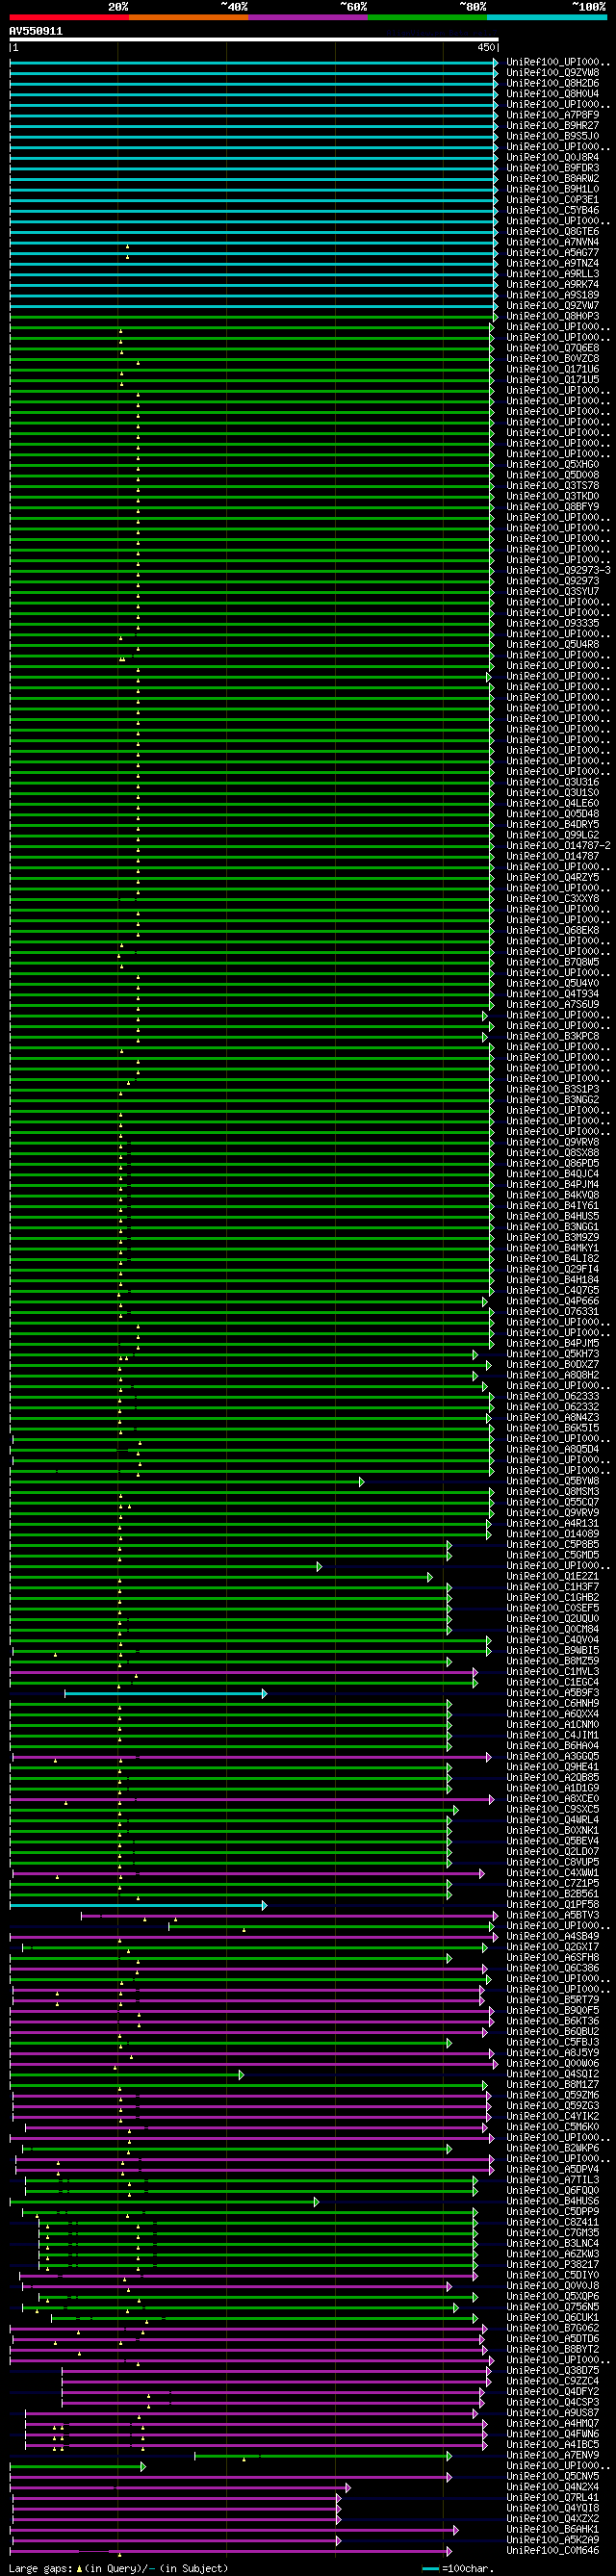
Task: Select hit label UniRef100_Q5XHG0
Action: click(553, 465)
